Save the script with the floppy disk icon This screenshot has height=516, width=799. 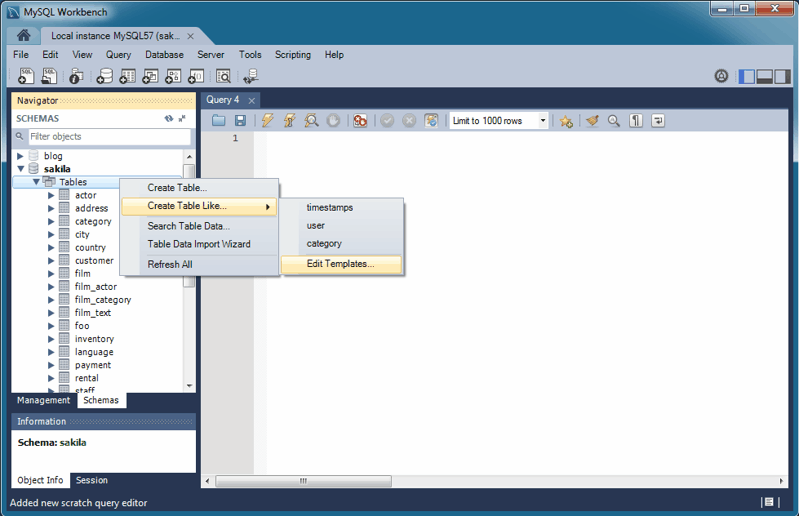click(240, 121)
